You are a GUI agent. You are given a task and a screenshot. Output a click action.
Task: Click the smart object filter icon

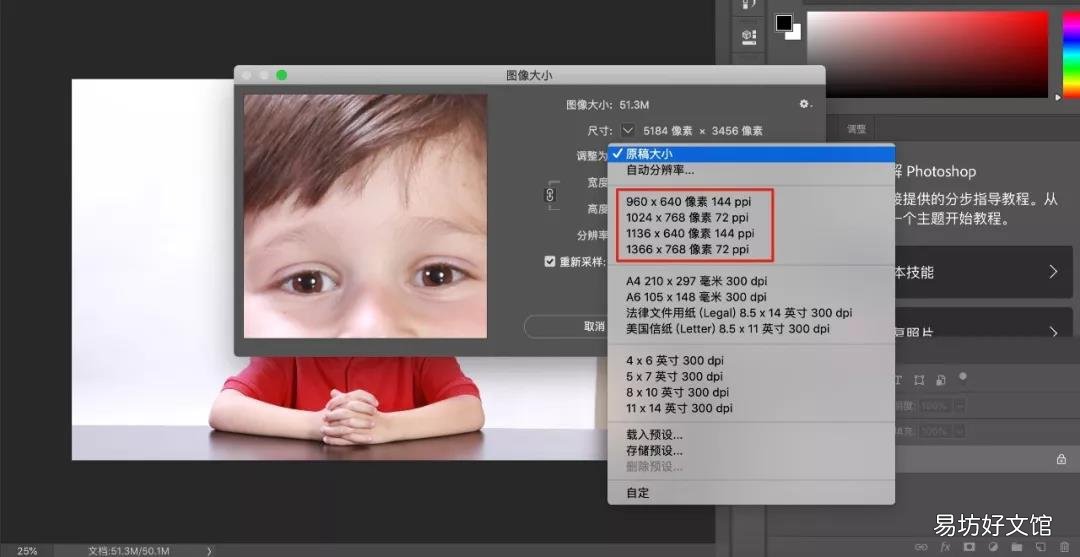(x=941, y=380)
